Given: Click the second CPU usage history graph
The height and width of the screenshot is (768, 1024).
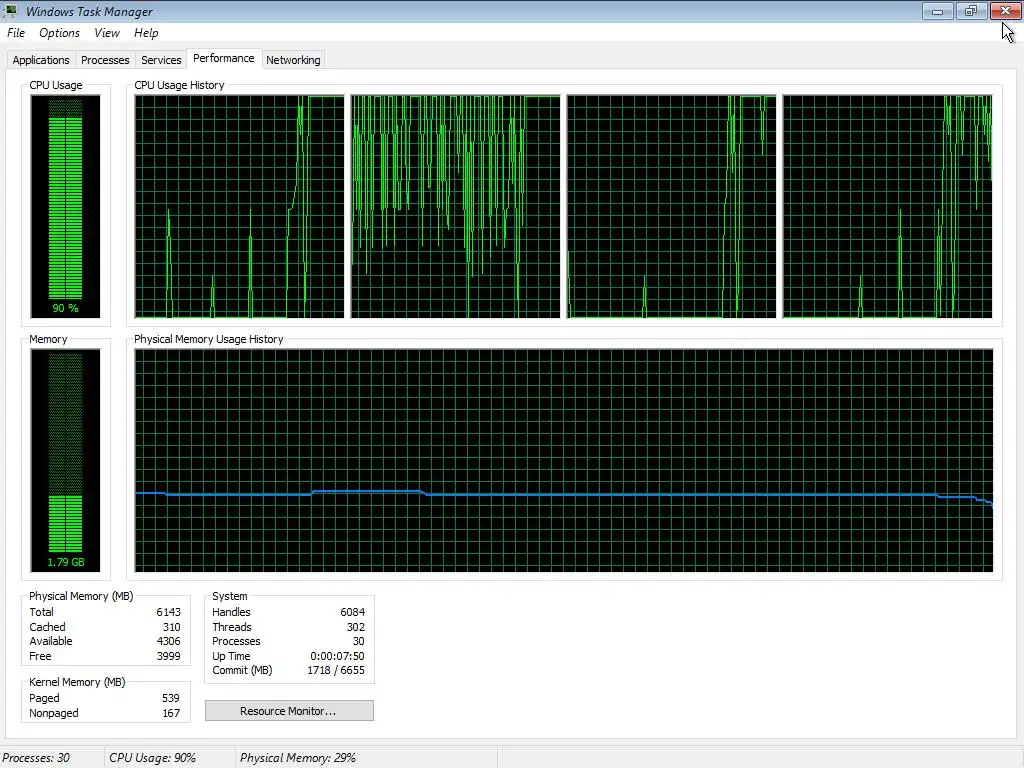Looking at the screenshot, I should pyautogui.click(x=455, y=206).
